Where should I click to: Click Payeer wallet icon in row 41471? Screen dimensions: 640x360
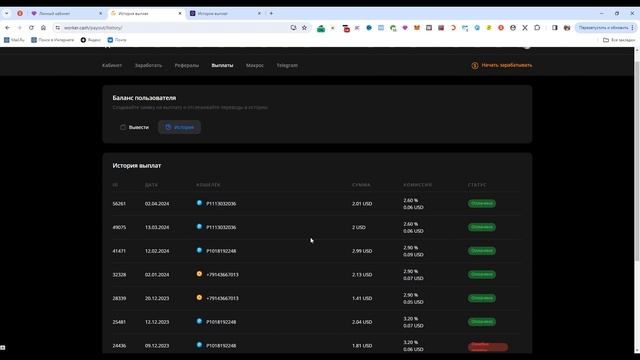coord(199,250)
